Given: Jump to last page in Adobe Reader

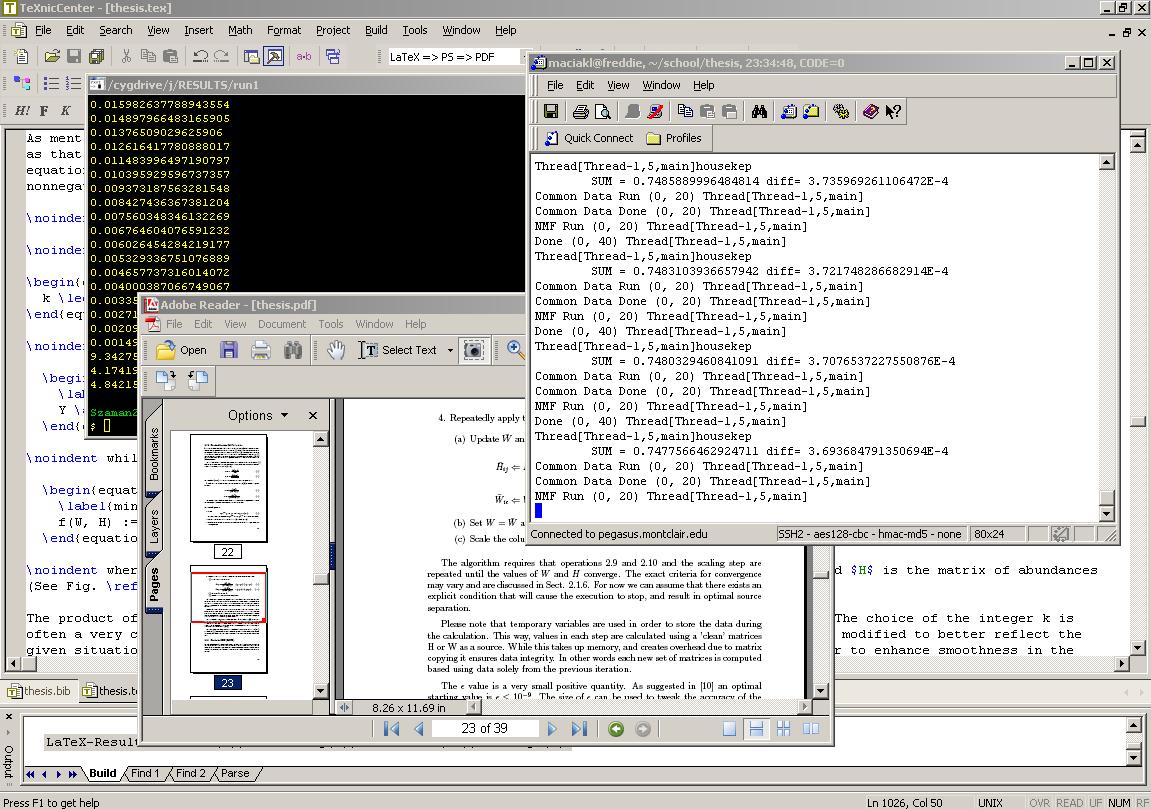Looking at the screenshot, I should [x=579, y=729].
